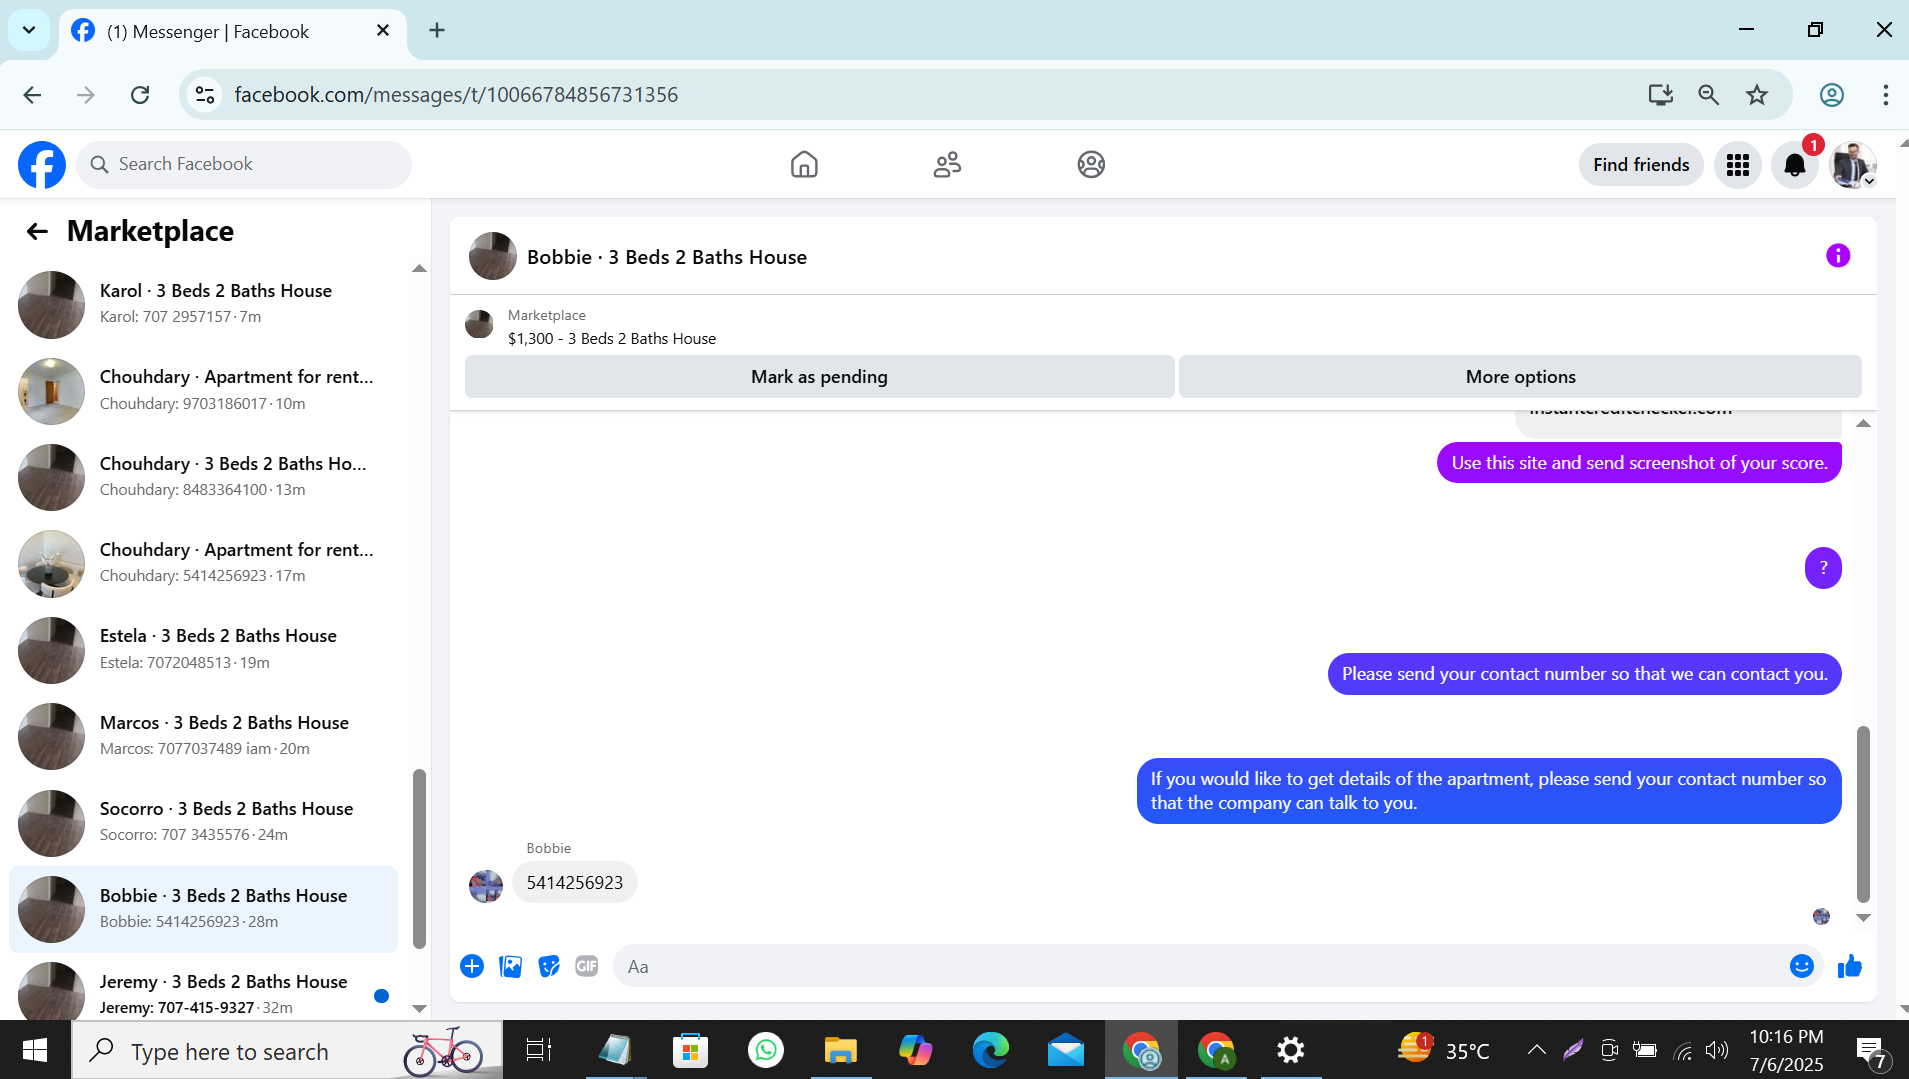Install app using the address bar install icon
This screenshot has width=1909, height=1079.
click(x=1660, y=95)
